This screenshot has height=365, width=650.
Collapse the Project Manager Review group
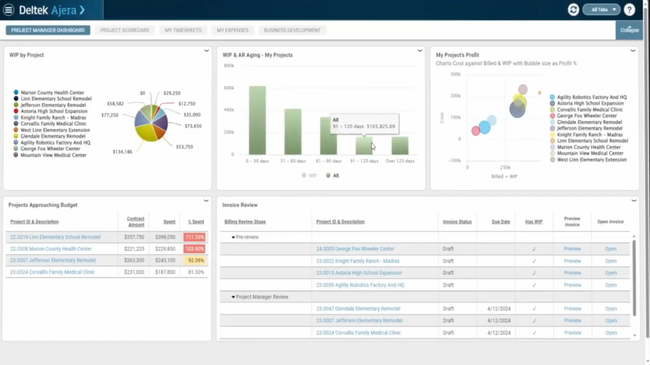233,297
